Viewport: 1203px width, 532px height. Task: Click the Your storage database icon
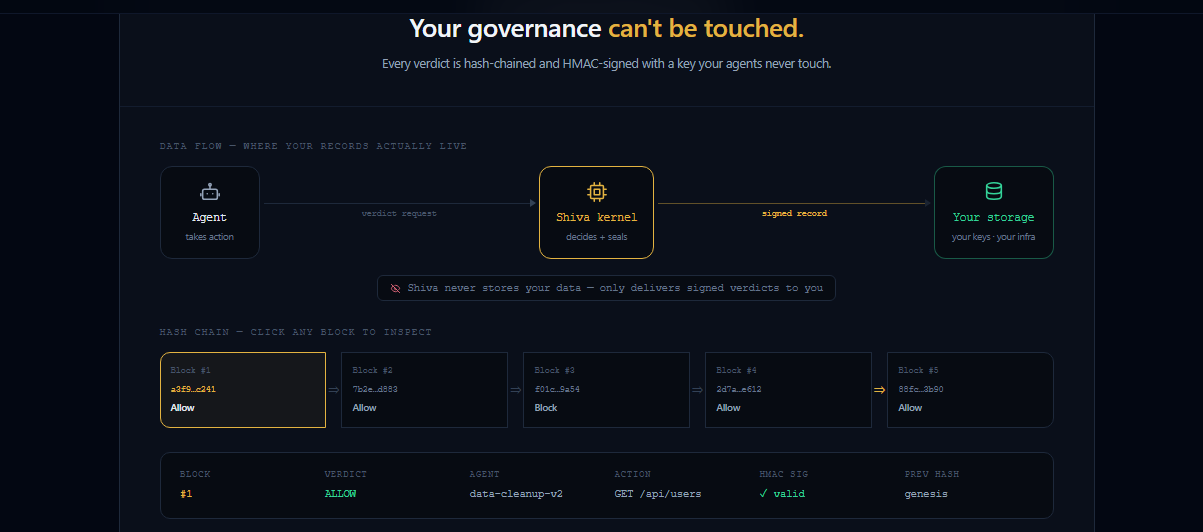click(993, 191)
